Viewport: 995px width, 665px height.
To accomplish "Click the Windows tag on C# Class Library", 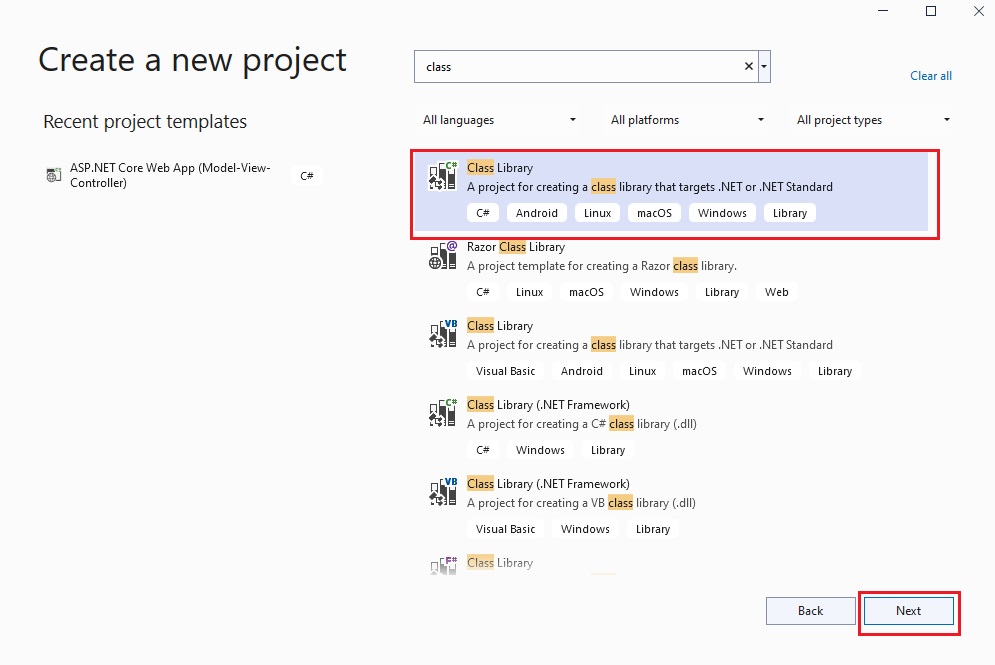I will [x=722, y=213].
